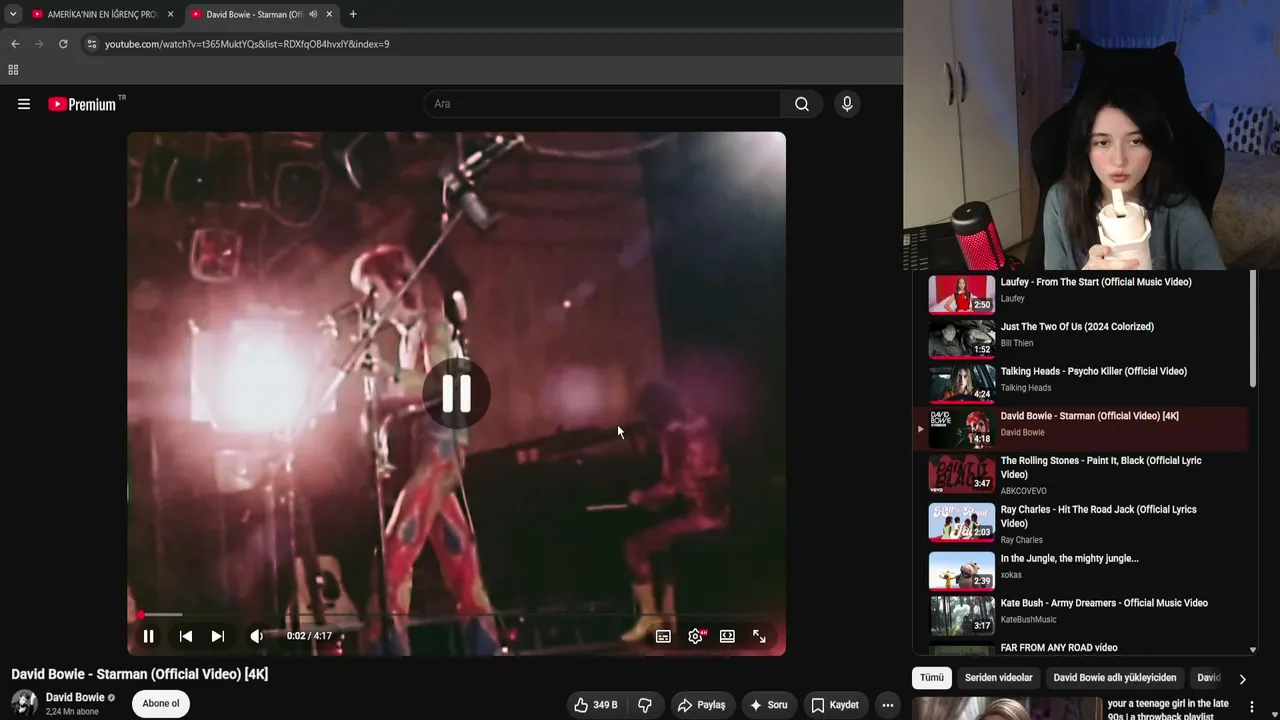
Task: Skip to the previous video in playlist
Action: (x=185, y=636)
